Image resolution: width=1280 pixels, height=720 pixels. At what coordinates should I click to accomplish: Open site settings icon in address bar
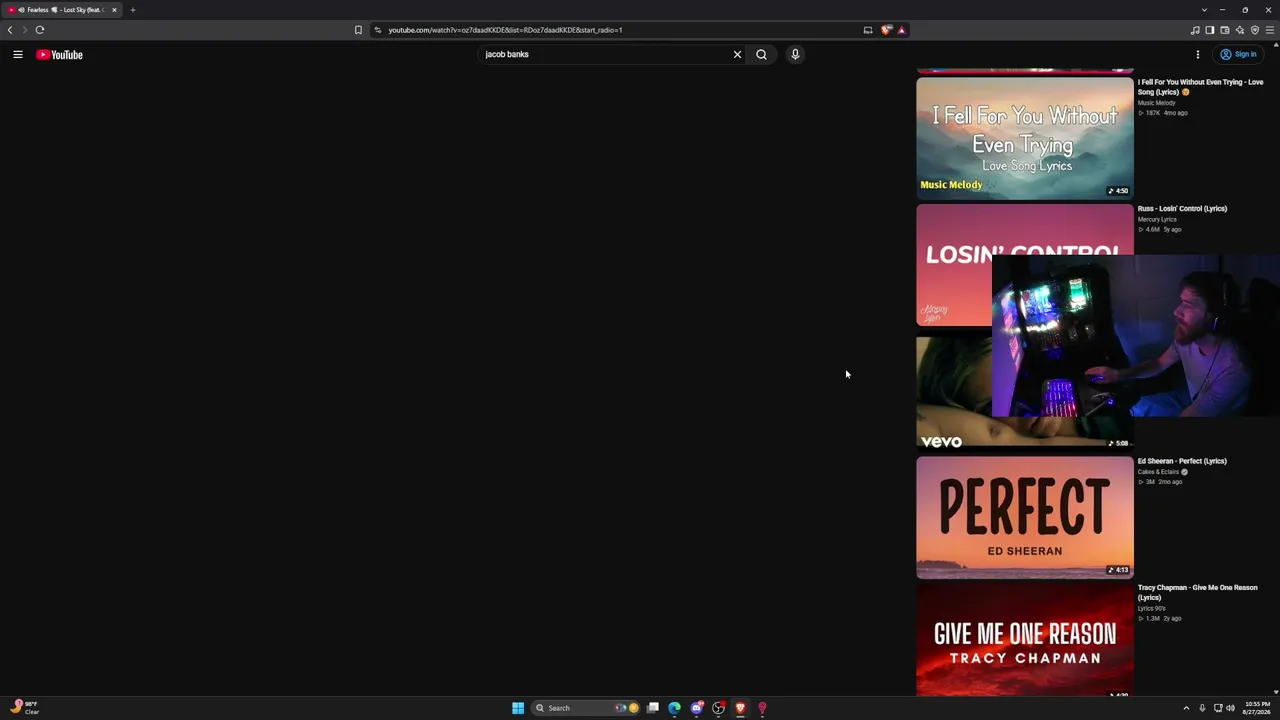(377, 30)
